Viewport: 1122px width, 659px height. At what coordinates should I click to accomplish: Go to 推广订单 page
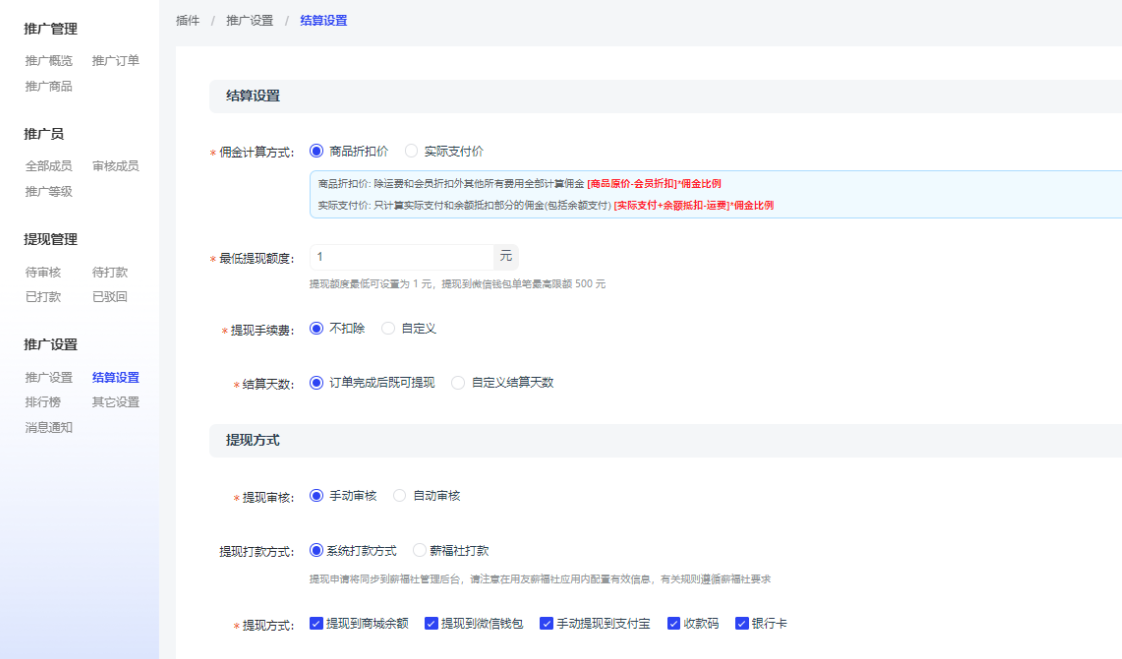tap(116, 61)
